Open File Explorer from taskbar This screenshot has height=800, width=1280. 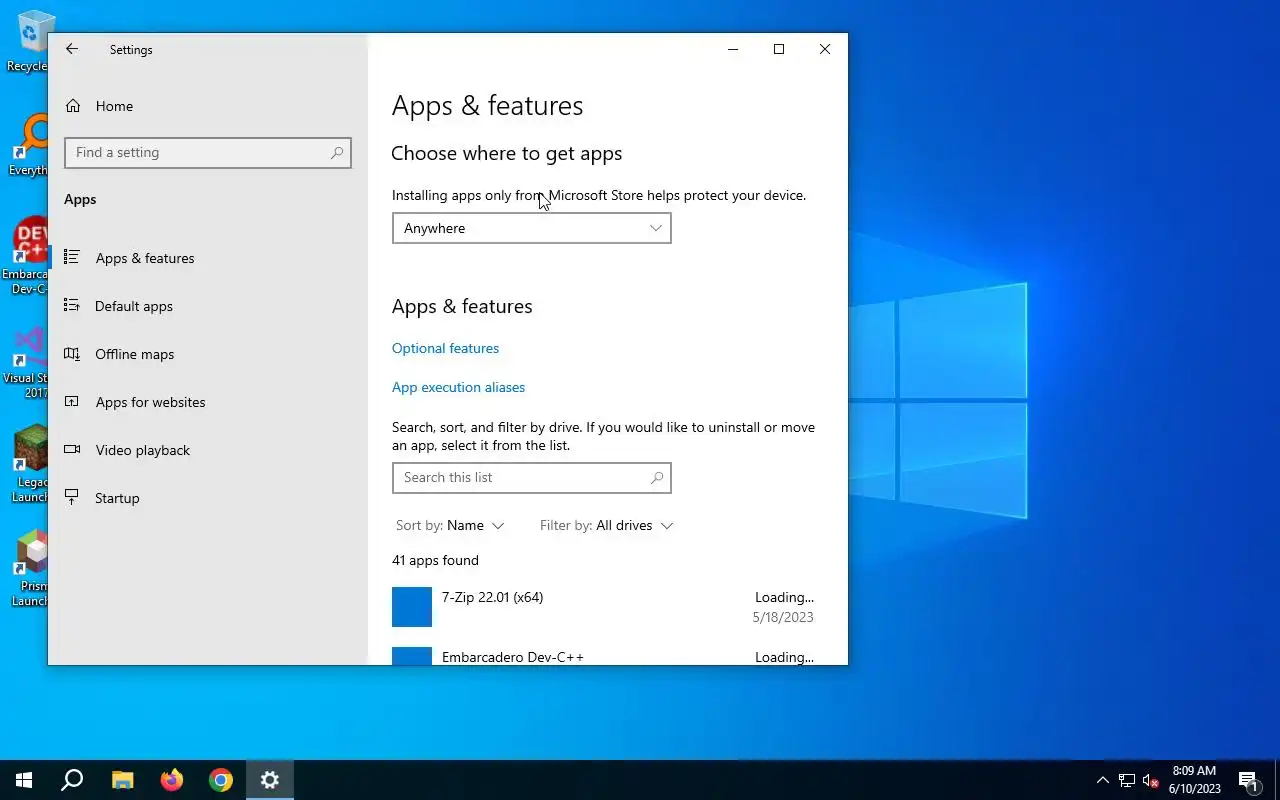(x=122, y=780)
